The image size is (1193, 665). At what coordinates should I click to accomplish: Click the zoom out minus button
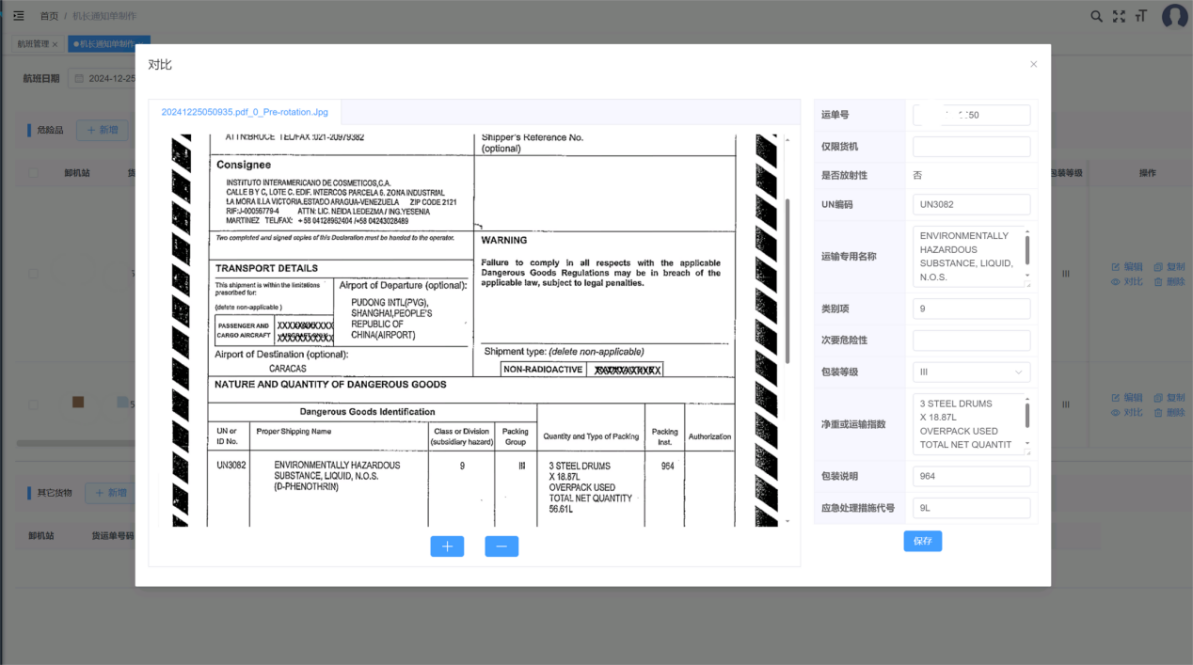[x=501, y=546]
